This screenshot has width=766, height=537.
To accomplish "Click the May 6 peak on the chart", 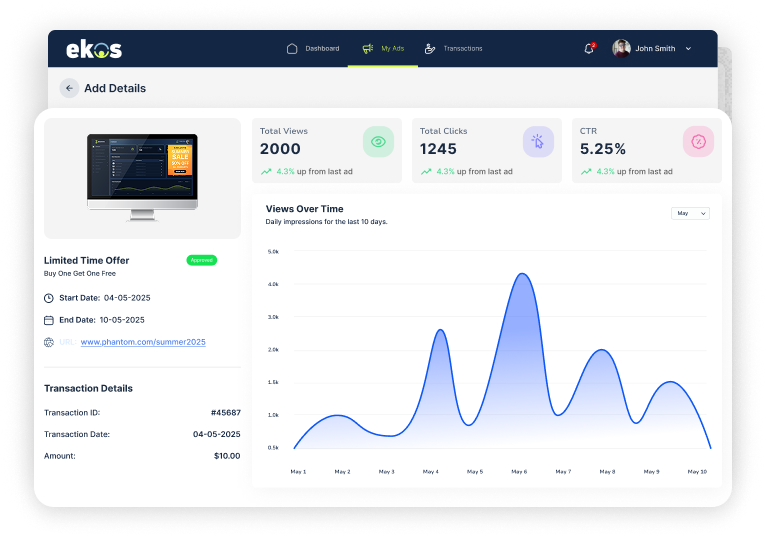I will point(521,274).
